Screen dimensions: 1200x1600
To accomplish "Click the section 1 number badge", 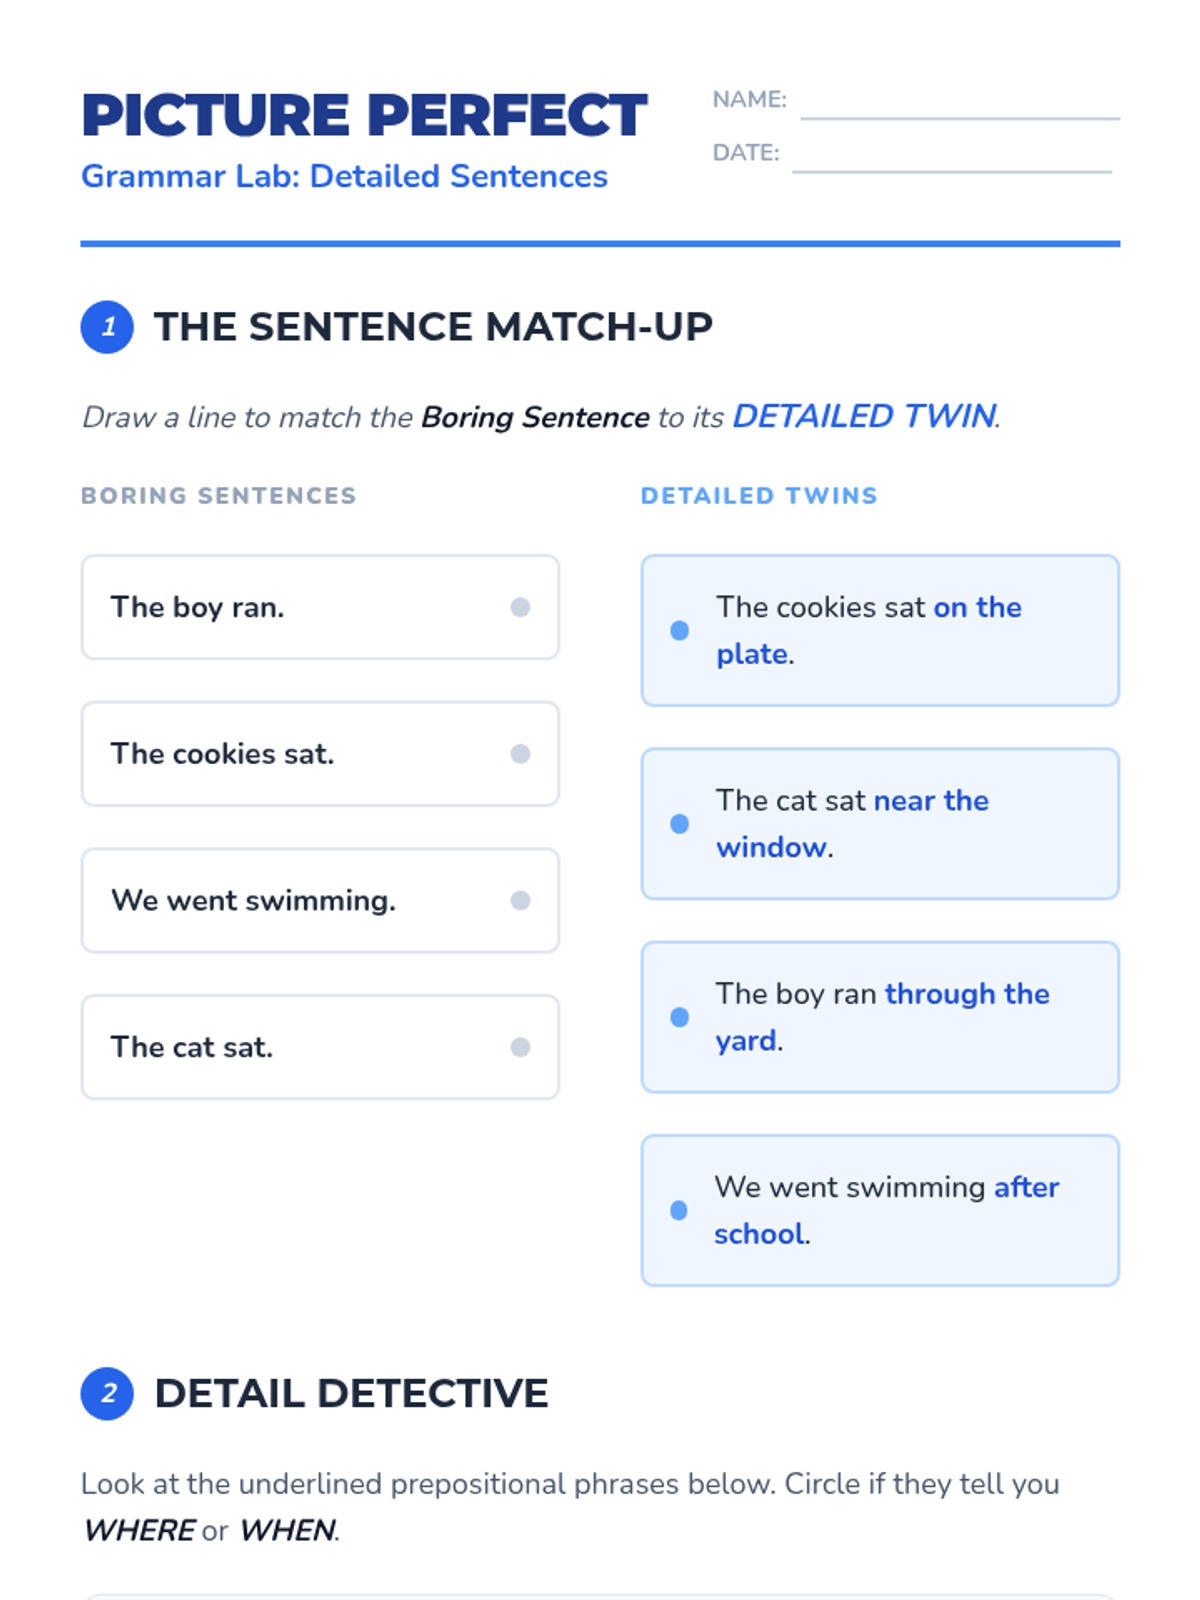I will click(x=107, y=327).
